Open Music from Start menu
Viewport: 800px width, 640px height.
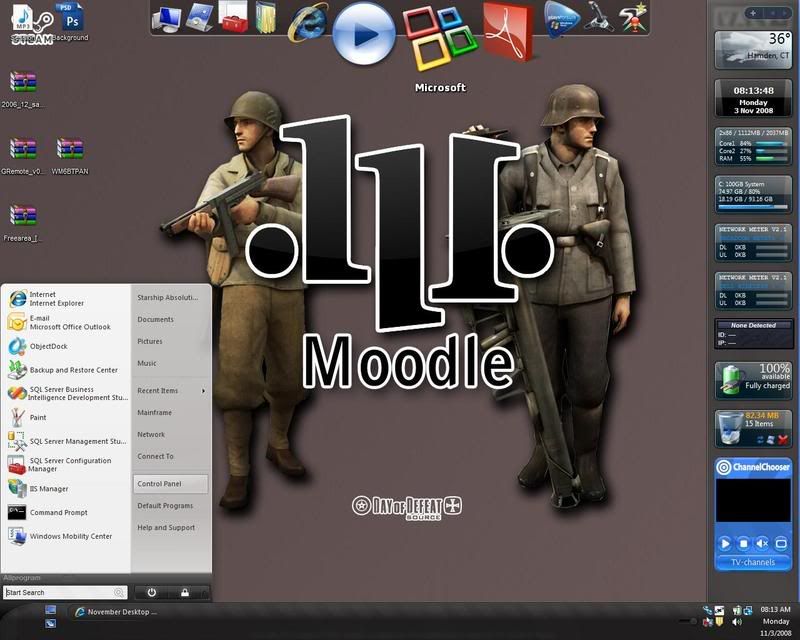(170, 363)
